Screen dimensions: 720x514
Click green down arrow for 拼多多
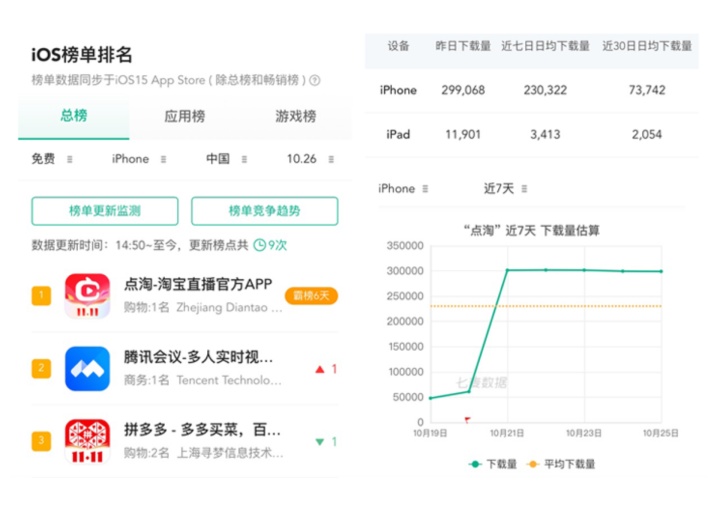320,442
